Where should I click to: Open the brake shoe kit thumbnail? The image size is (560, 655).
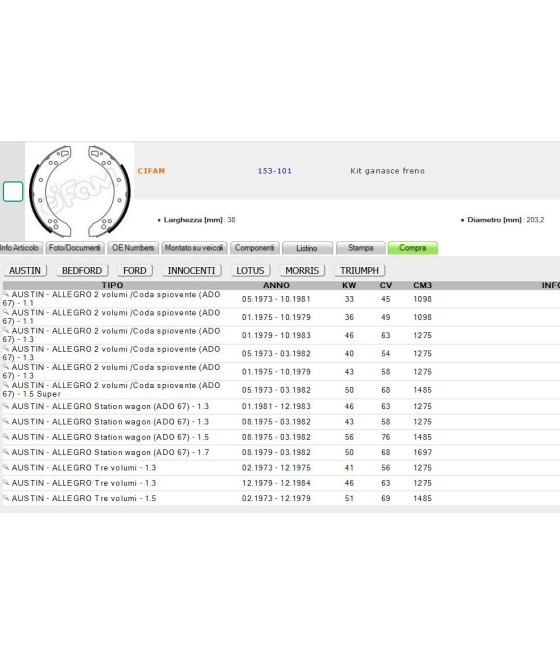coord(79,191)
